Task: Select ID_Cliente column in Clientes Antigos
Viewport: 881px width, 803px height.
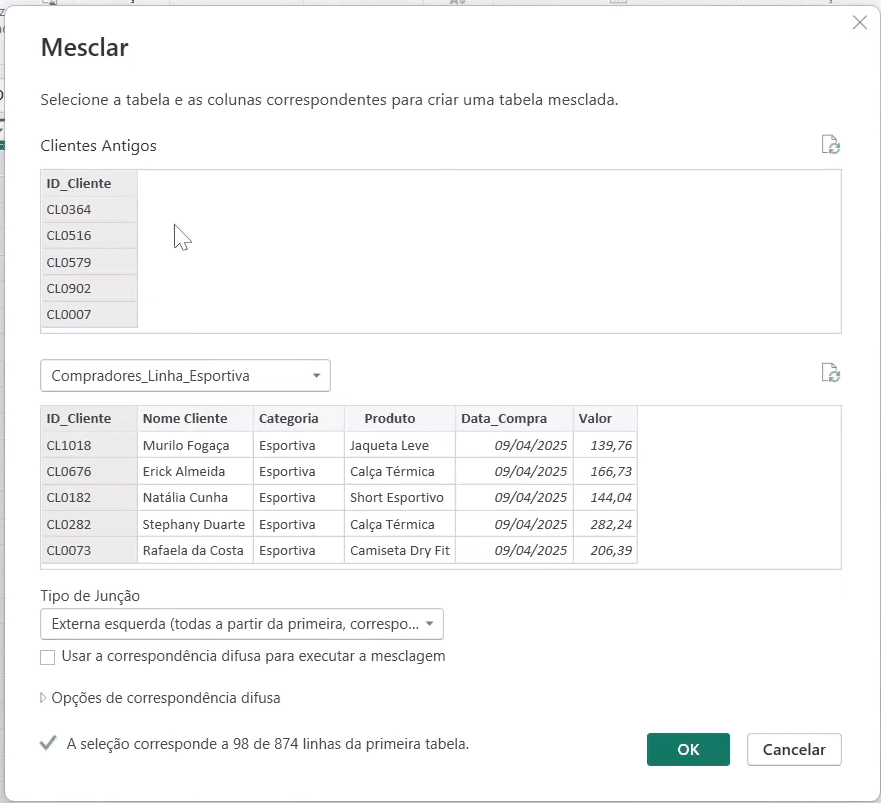Action: (x=89, y=184)
